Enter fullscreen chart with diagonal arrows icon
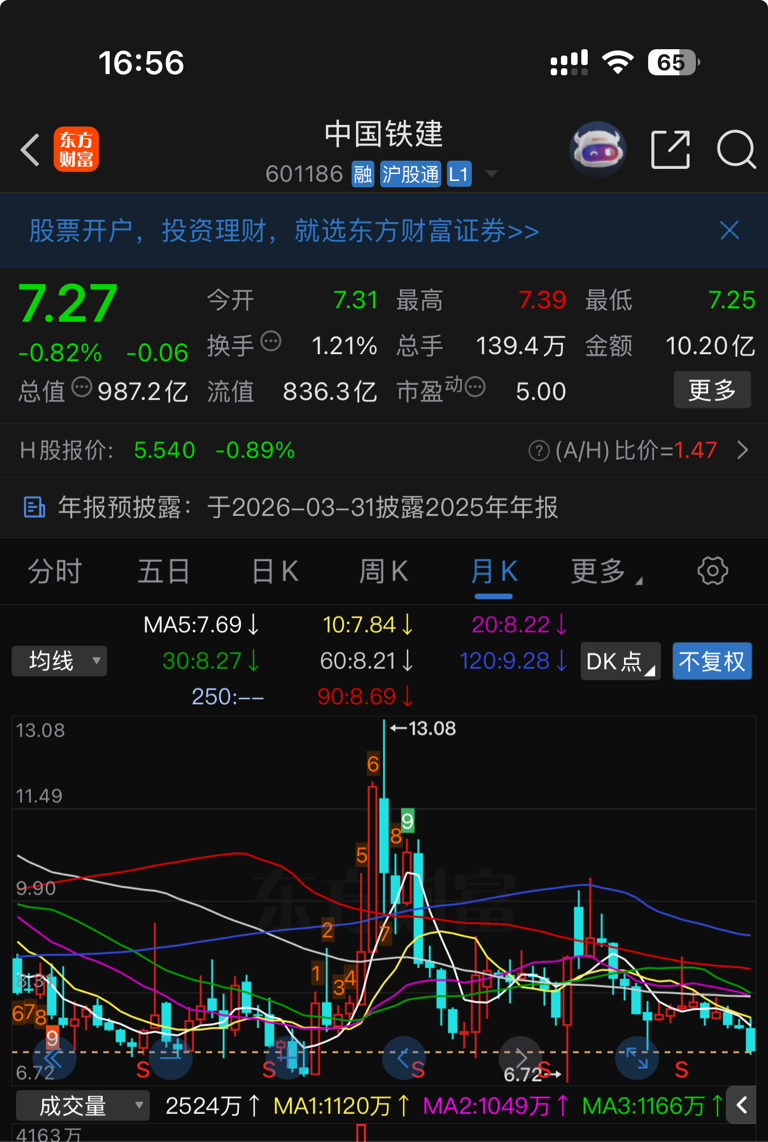 coord(638,1058)
